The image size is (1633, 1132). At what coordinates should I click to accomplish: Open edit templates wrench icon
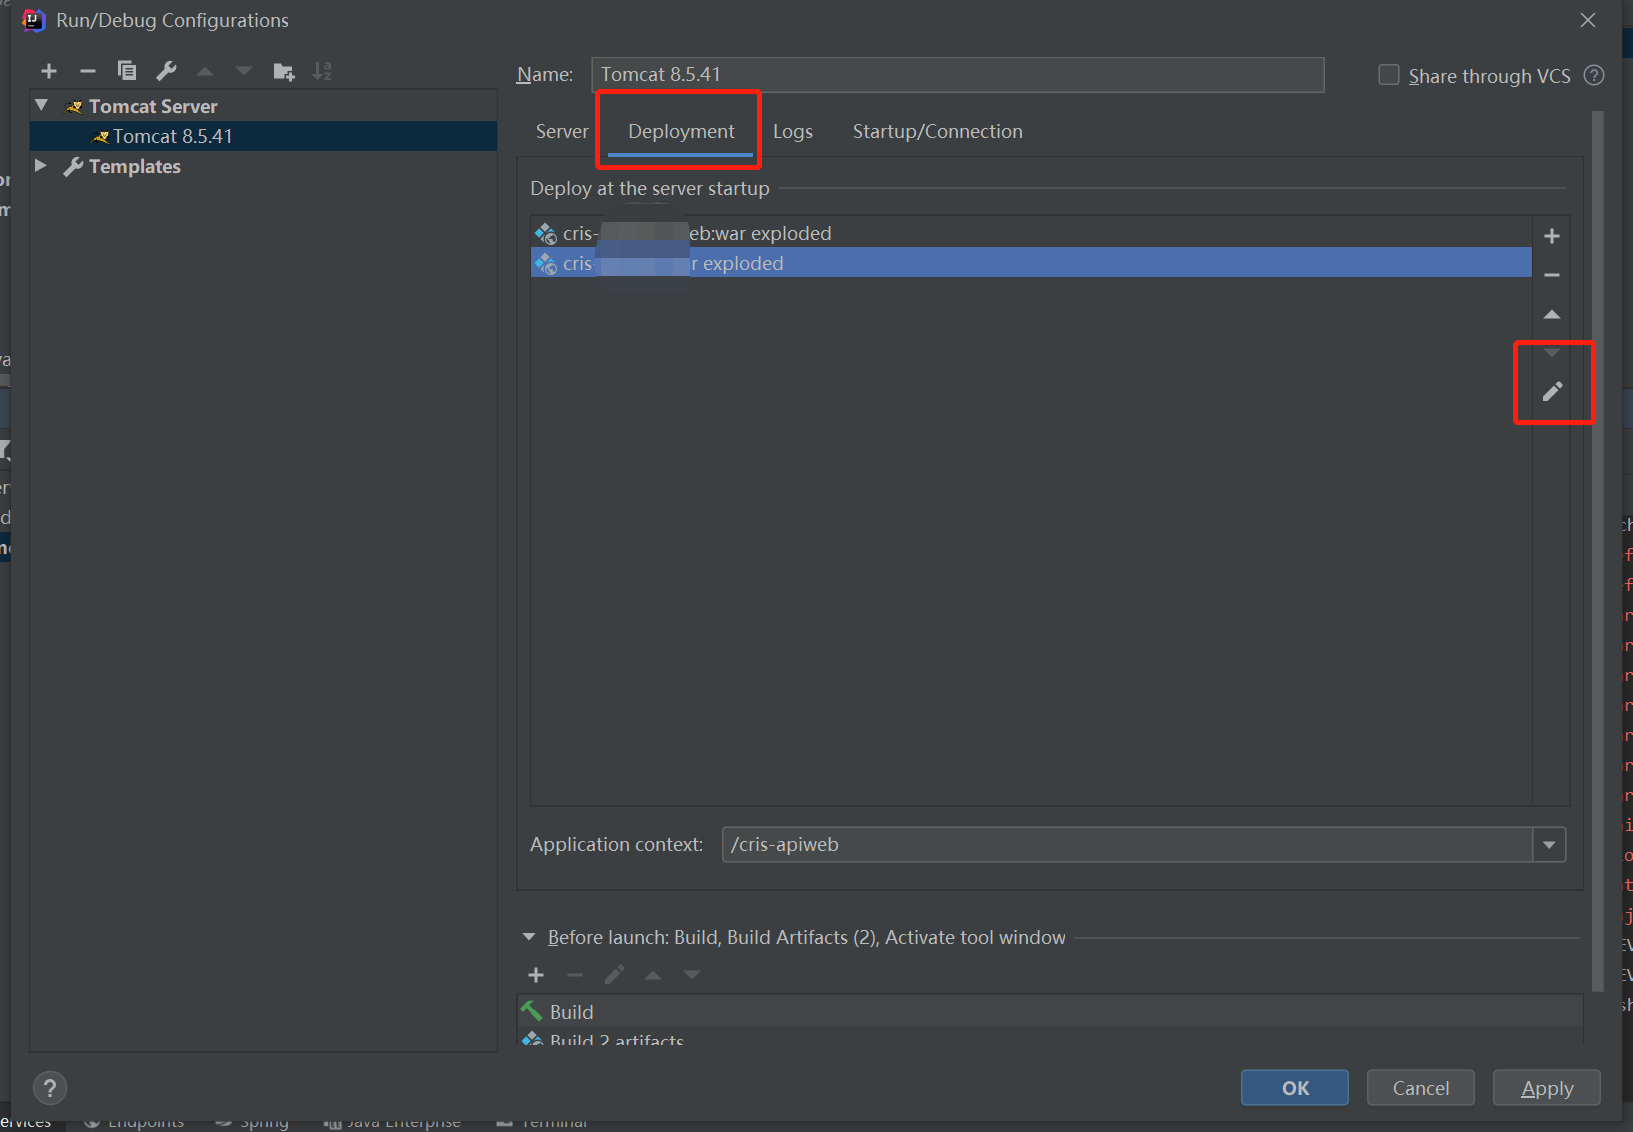(x=166, y=71)
